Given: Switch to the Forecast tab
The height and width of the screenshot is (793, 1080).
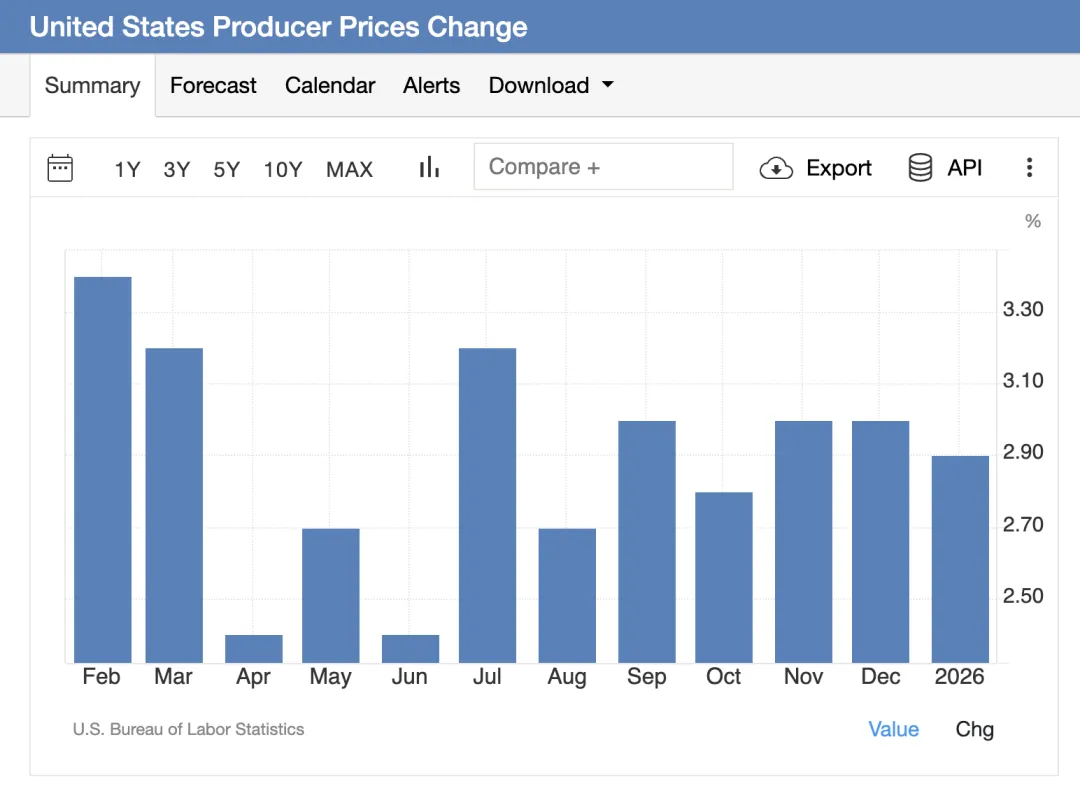Looking at the screenshot, I should [213, 86].
